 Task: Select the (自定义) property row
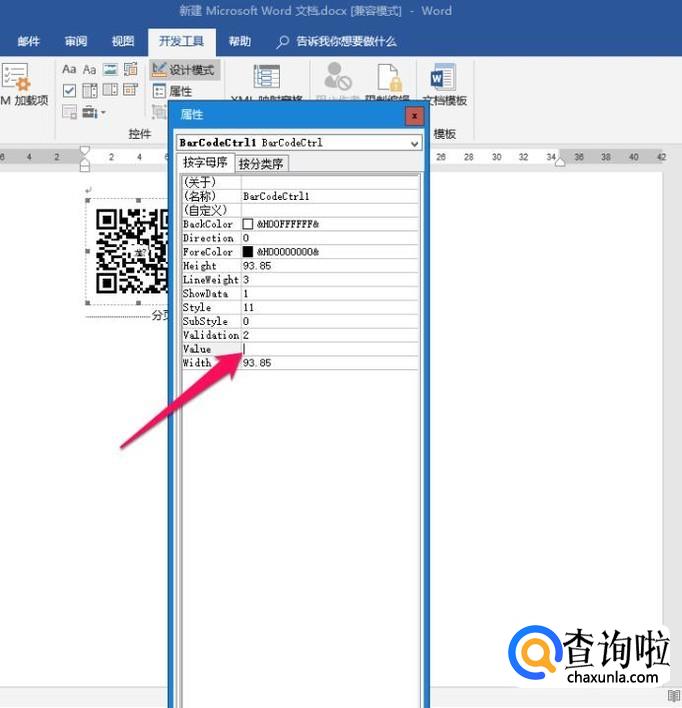[x=300, y=210]
